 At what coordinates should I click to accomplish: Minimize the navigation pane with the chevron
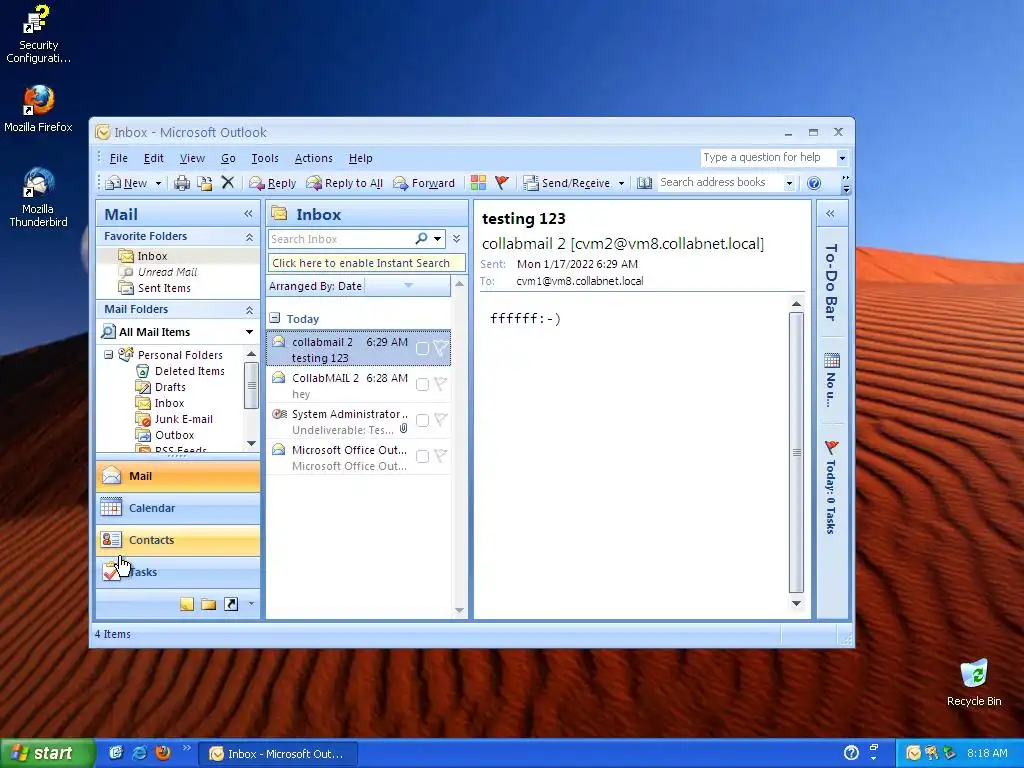coord(248,214)
